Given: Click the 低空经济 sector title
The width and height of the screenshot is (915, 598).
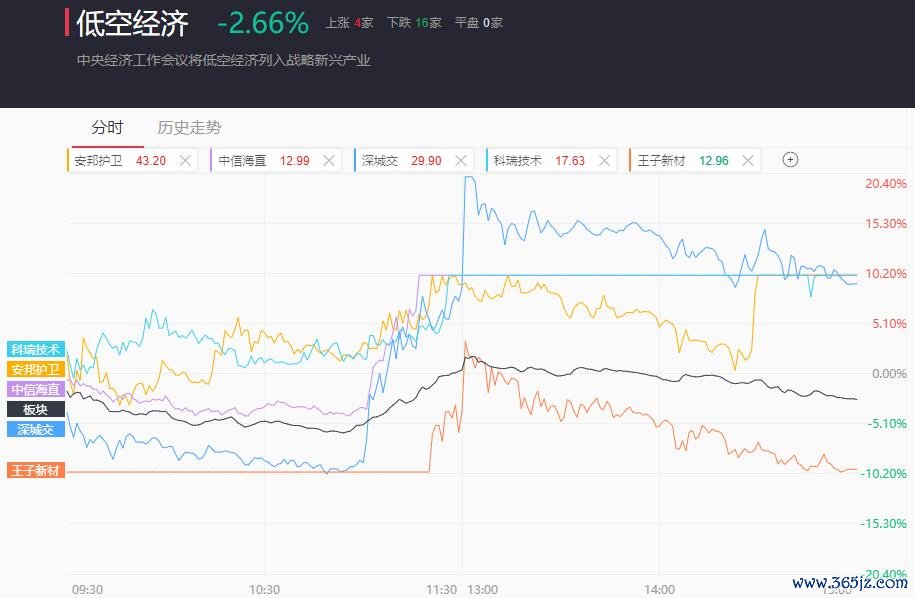Looking at the screenshot, I should pyautogui.click(x=132, y=22).
